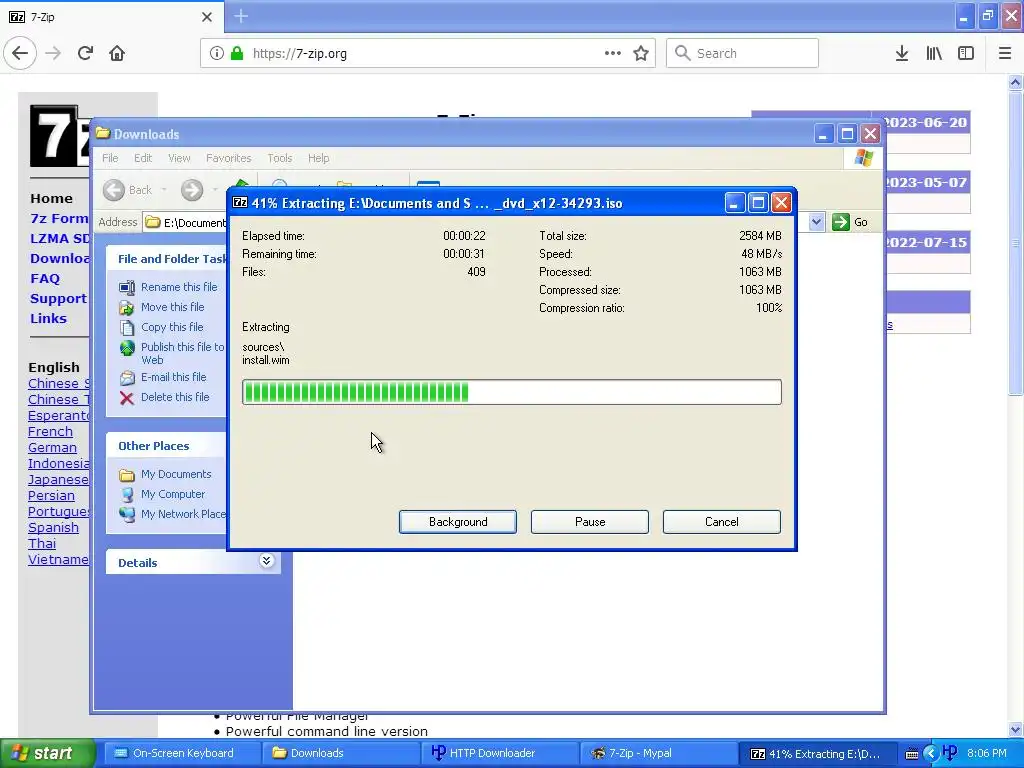The height and width of the screenshot is (768, 1024).
Task: Open browser downloads arrow
Action: pos(902,53)
